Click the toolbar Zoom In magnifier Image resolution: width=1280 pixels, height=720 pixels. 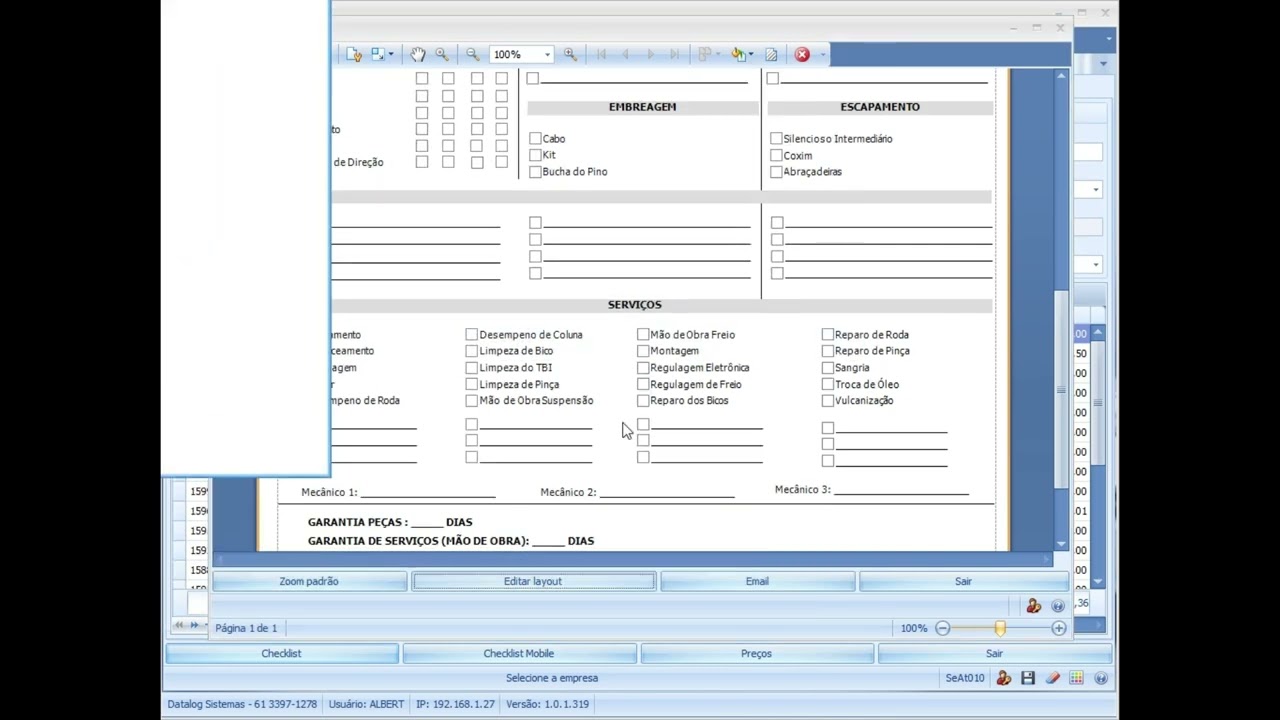(x=570, y=54)
